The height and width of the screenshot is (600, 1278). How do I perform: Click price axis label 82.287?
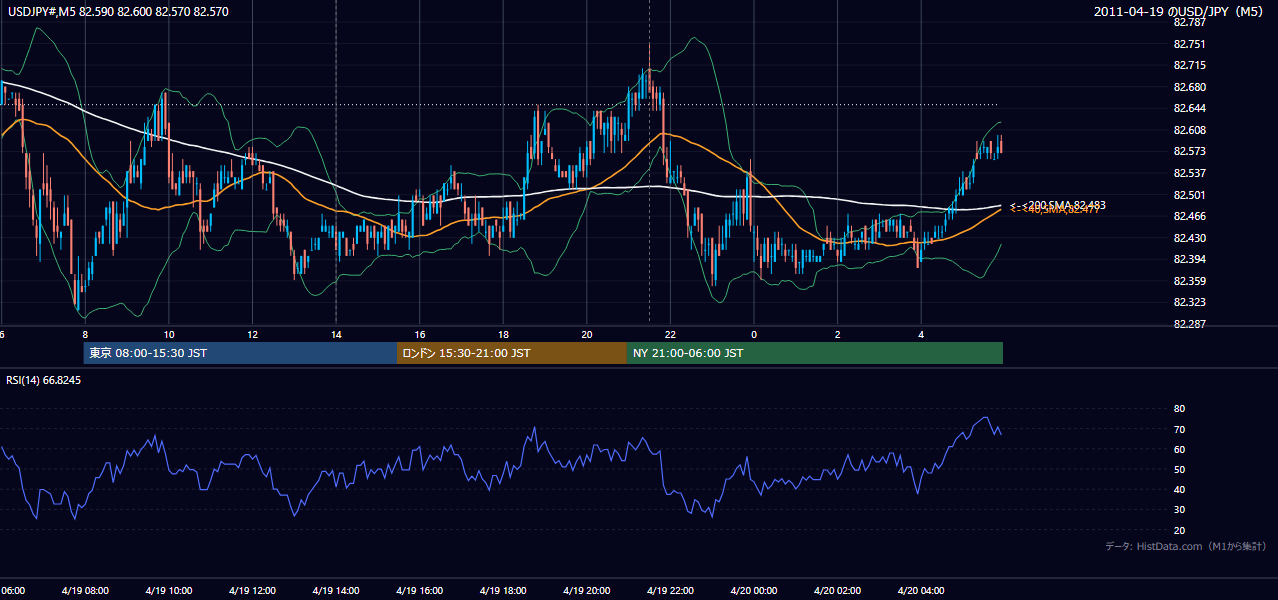pyautogui.click(x=1189, y=324)
